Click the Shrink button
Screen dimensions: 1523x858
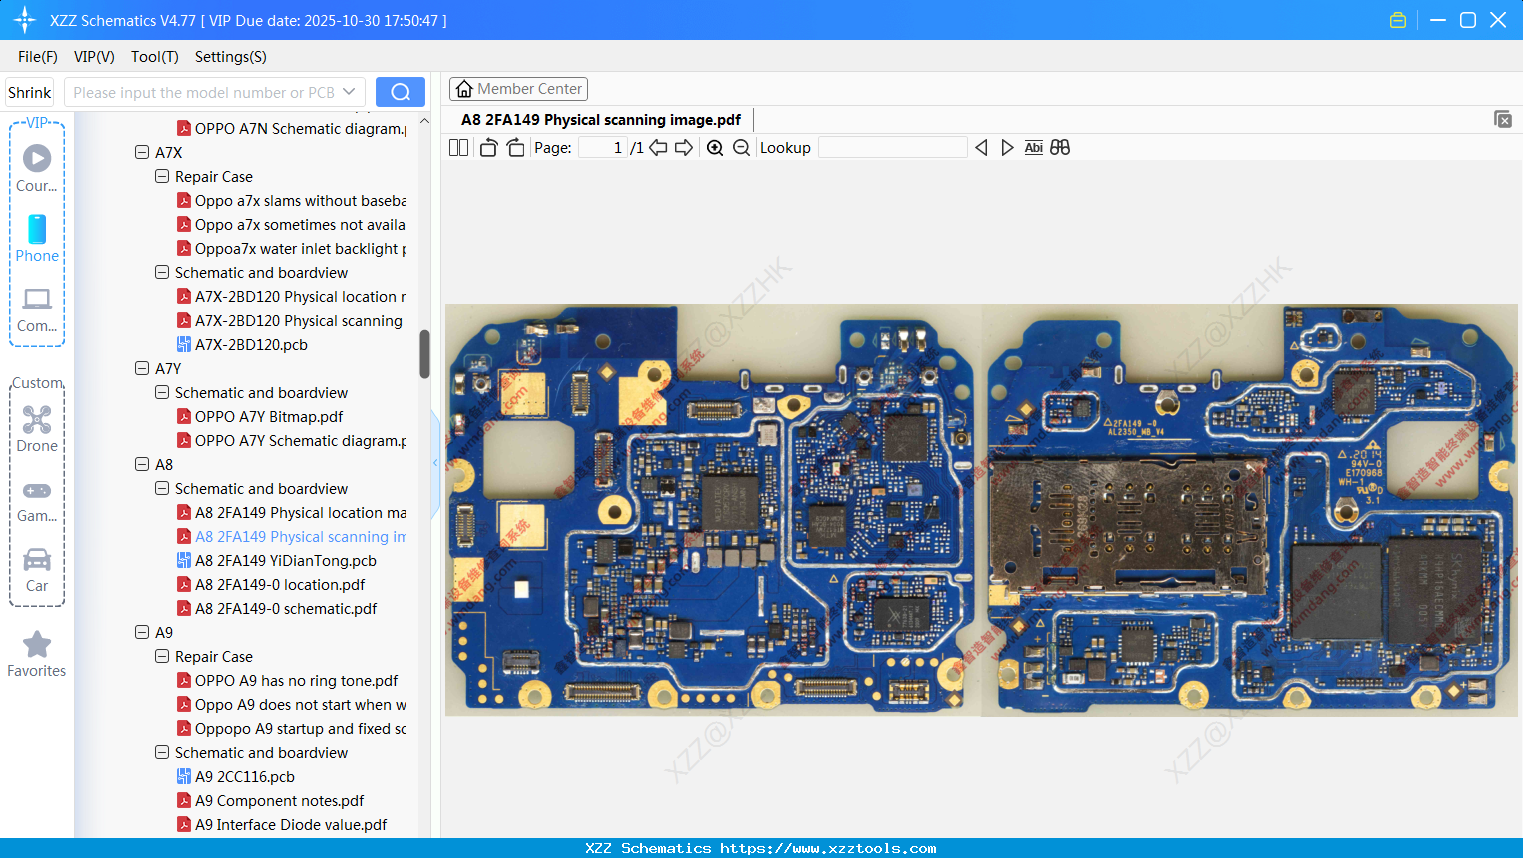click(29, 92)
